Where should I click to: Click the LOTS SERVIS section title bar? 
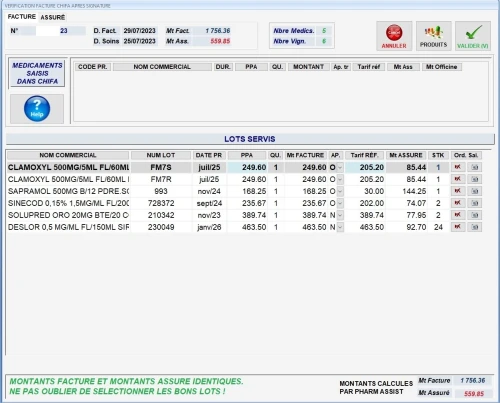250,139
